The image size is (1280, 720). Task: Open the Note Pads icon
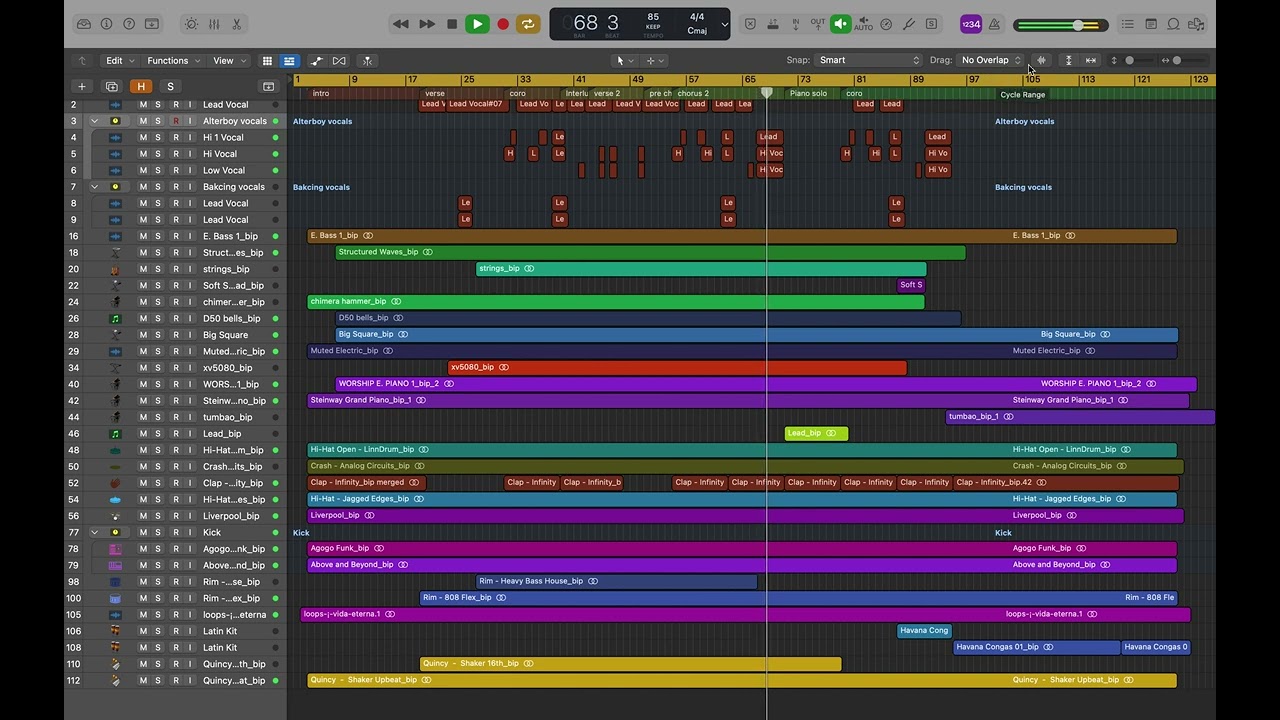(1151, 24)
